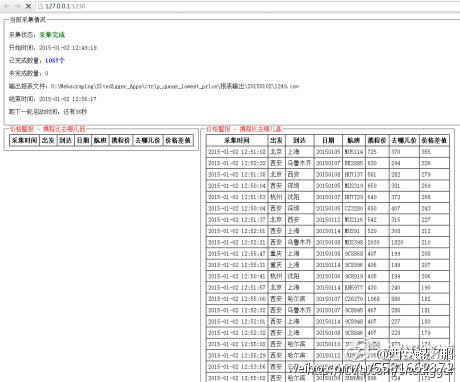Image resolution: width=460 pixels, height=382 pixels.
Task: Click the Ctrip price 561 cell
Action: pos(377,174)
